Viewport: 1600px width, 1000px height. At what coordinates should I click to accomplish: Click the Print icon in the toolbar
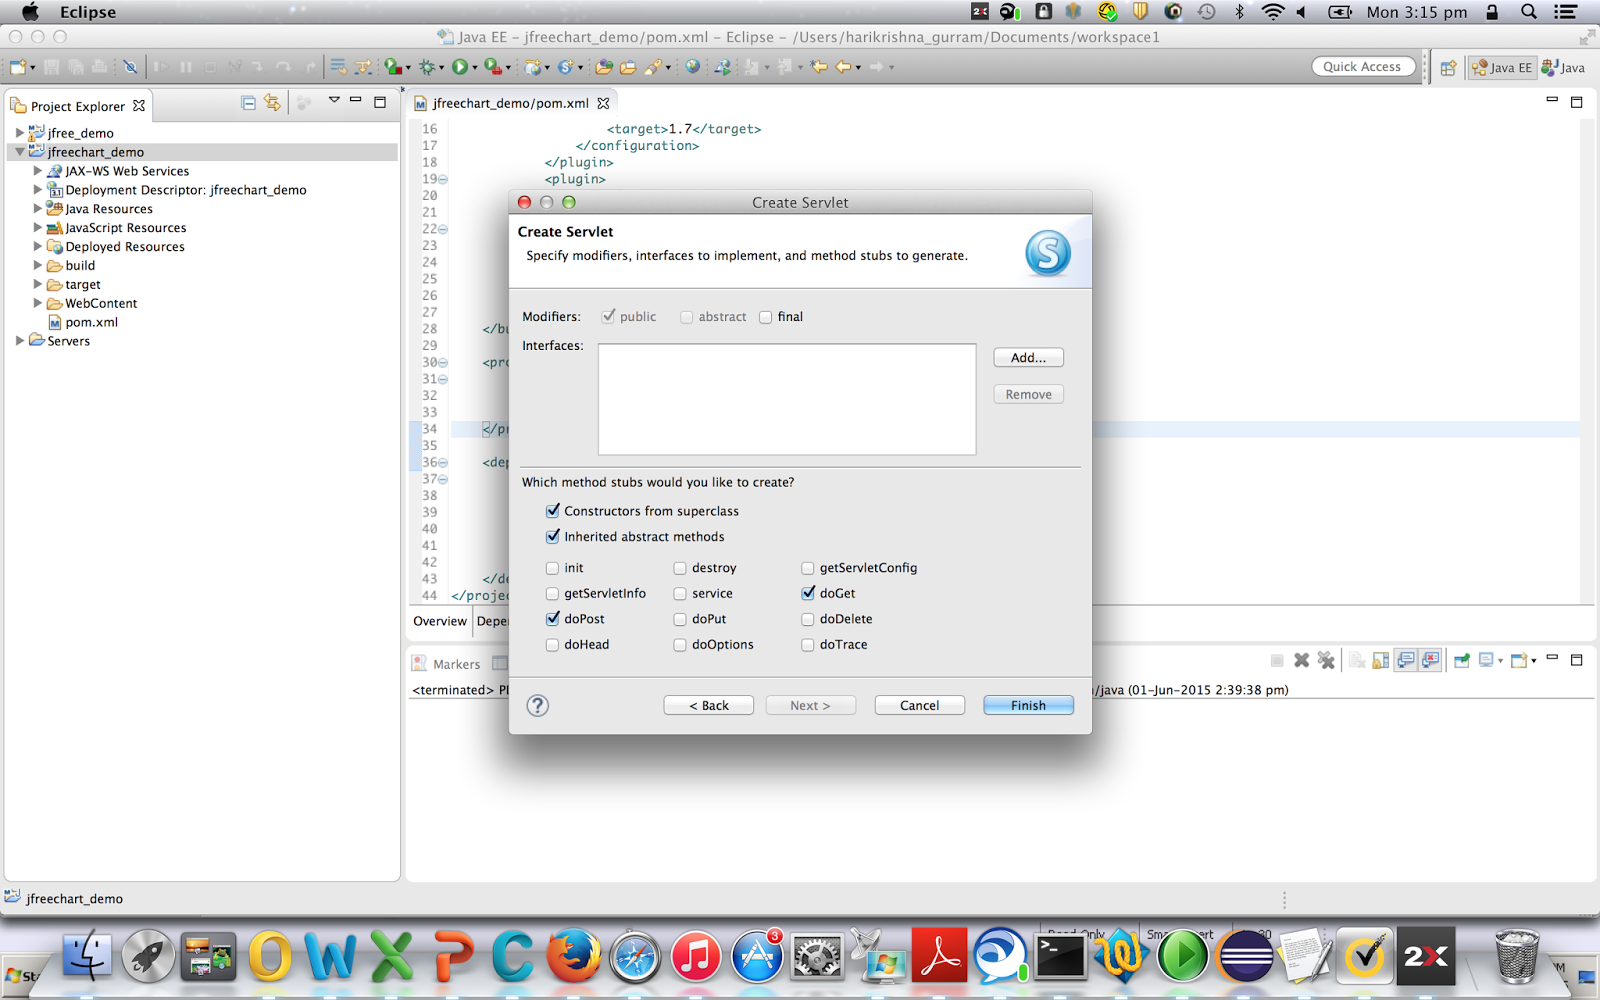tap(98, 66)
